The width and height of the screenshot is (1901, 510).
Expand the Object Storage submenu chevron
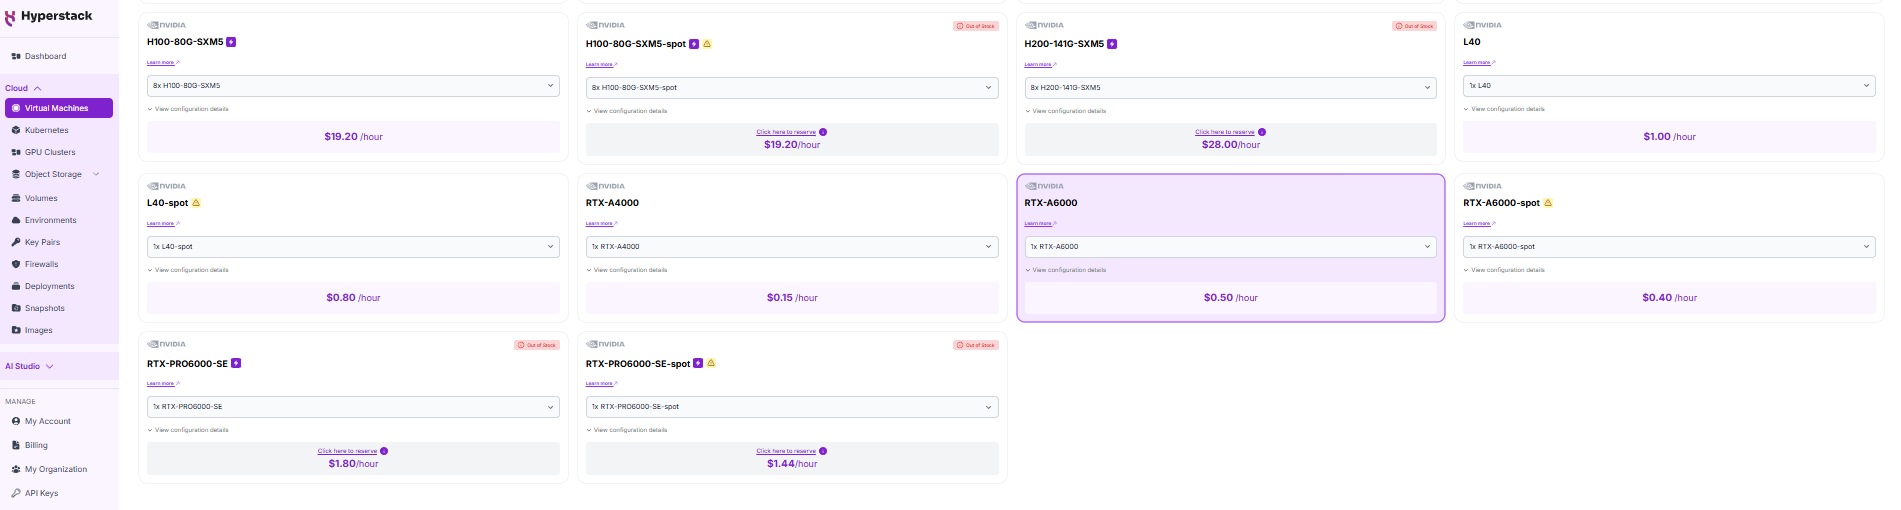coord(96,174)
